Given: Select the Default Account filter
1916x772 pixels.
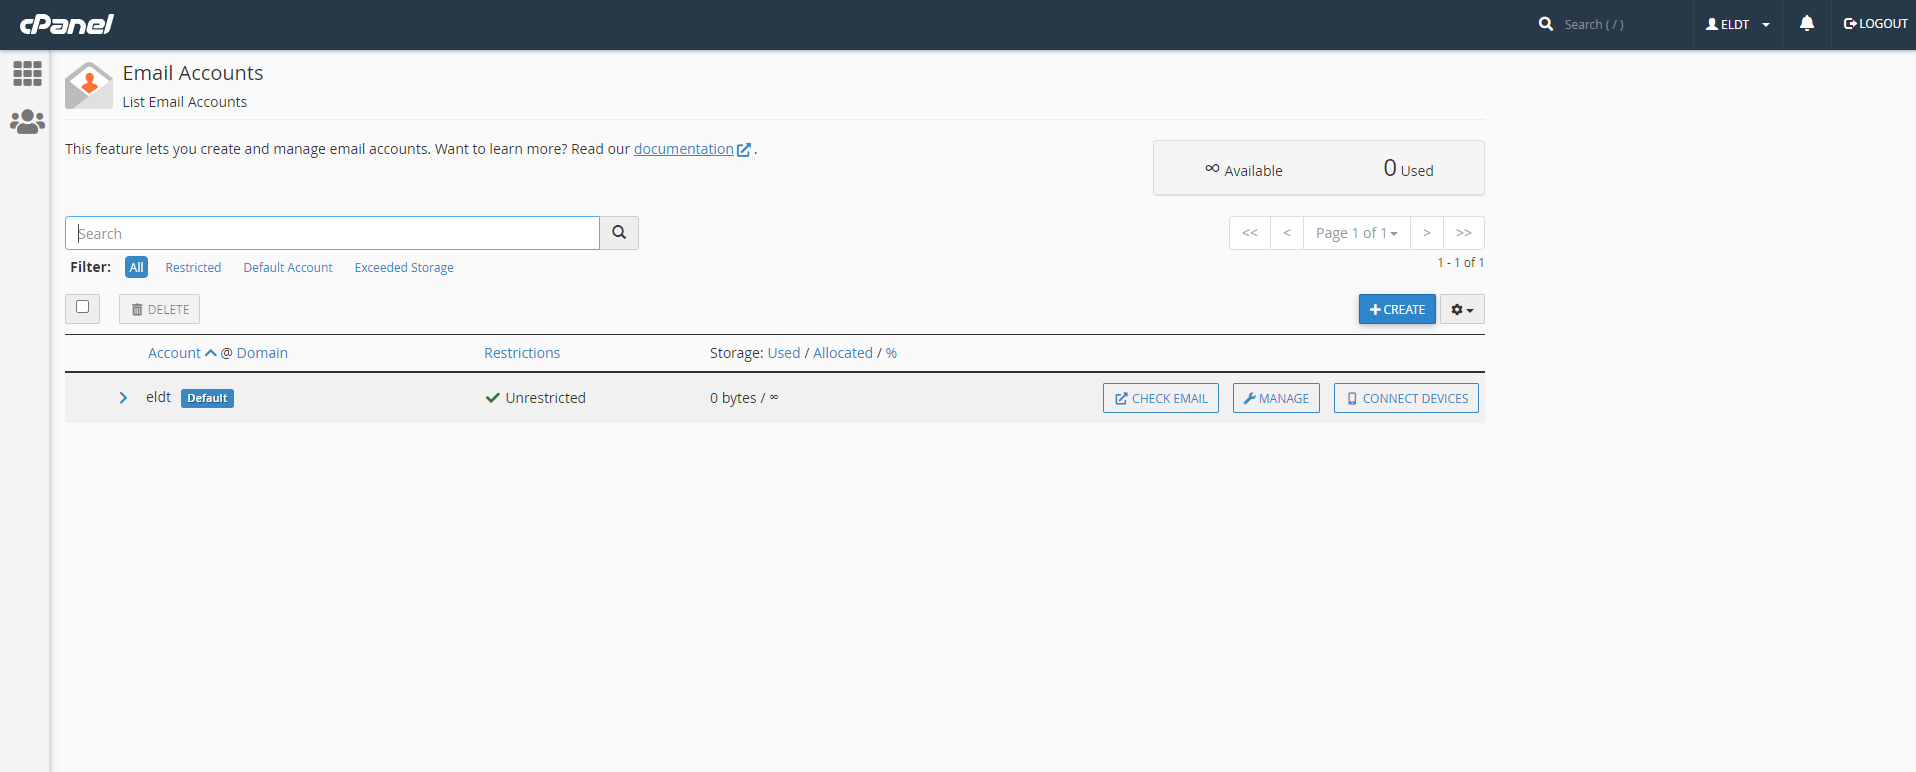Looking at the screenshot, I should 288,268.
